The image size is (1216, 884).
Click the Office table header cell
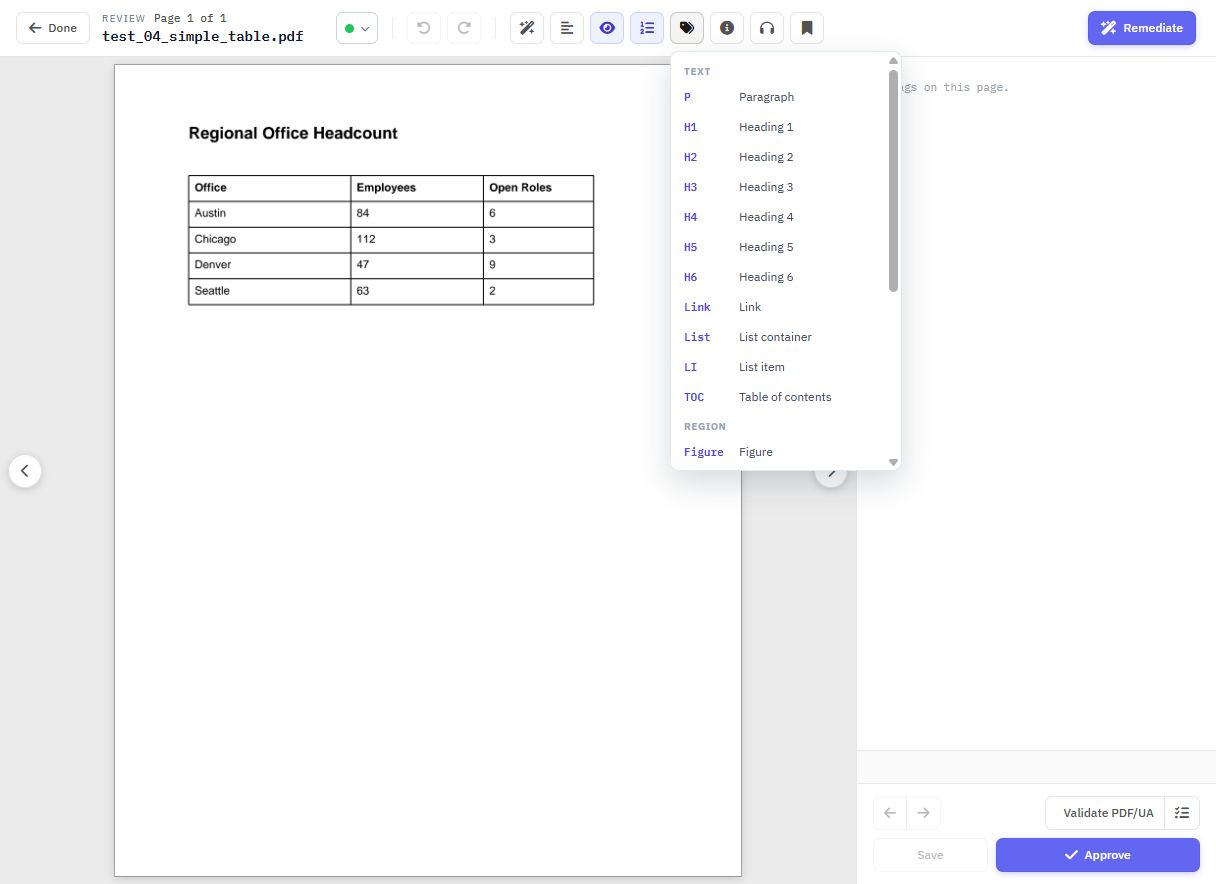click(x=270, y=188)
